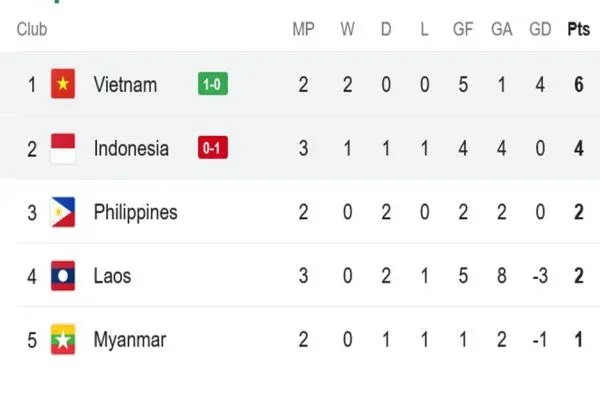Select the Laos team name
Viewport: 600px width, 399px height.
(x=112, y=276)
